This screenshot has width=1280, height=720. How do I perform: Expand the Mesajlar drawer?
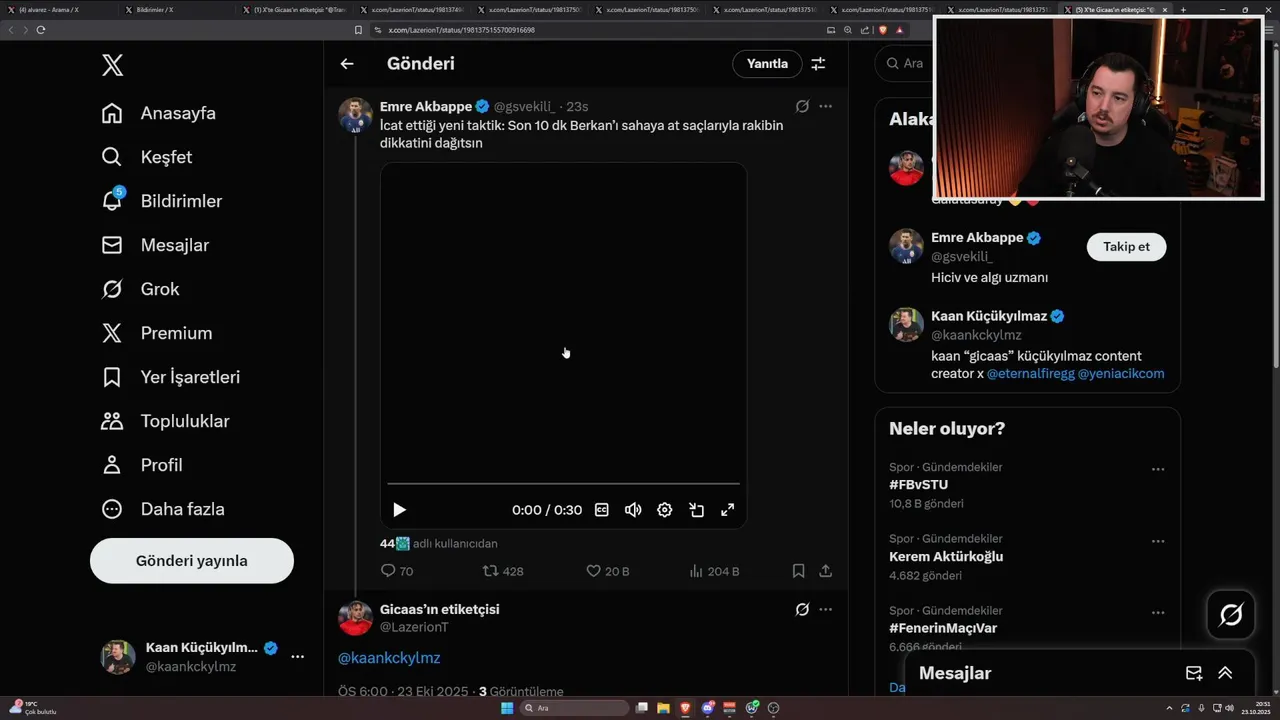1225,673
